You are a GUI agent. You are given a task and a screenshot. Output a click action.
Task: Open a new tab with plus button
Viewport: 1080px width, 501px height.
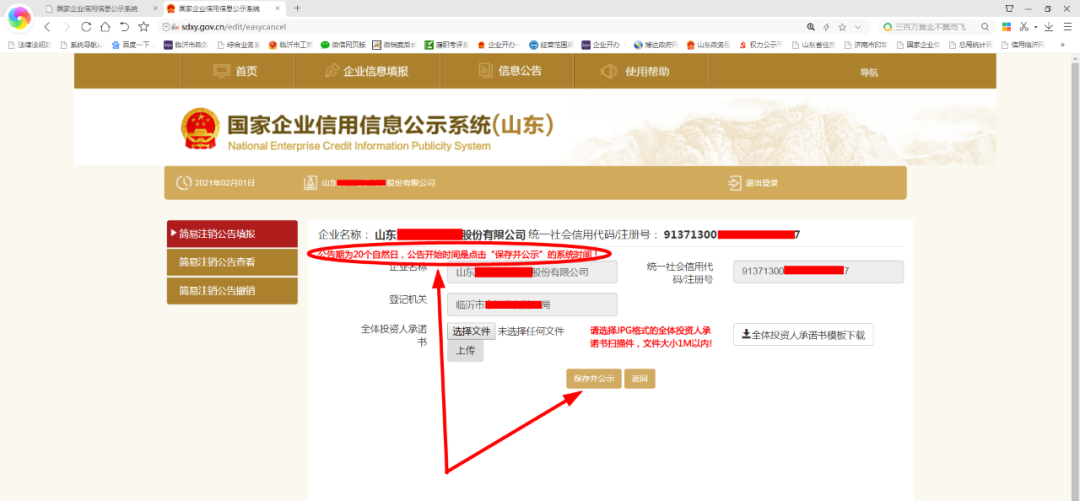click(298, 8)
